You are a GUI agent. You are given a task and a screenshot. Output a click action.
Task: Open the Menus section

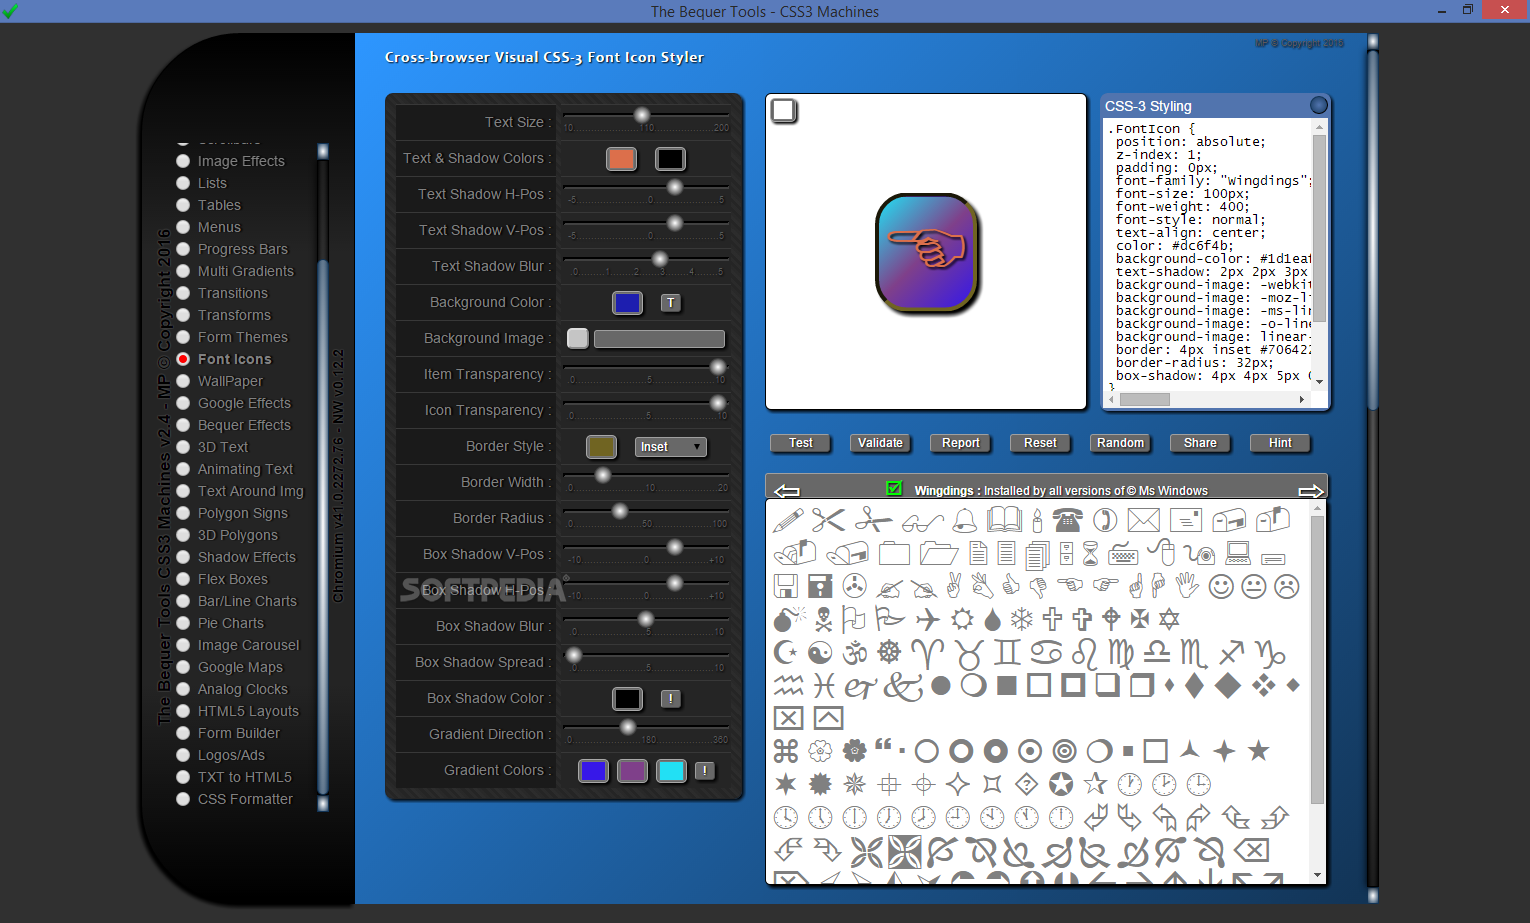[x=219, y=227]
